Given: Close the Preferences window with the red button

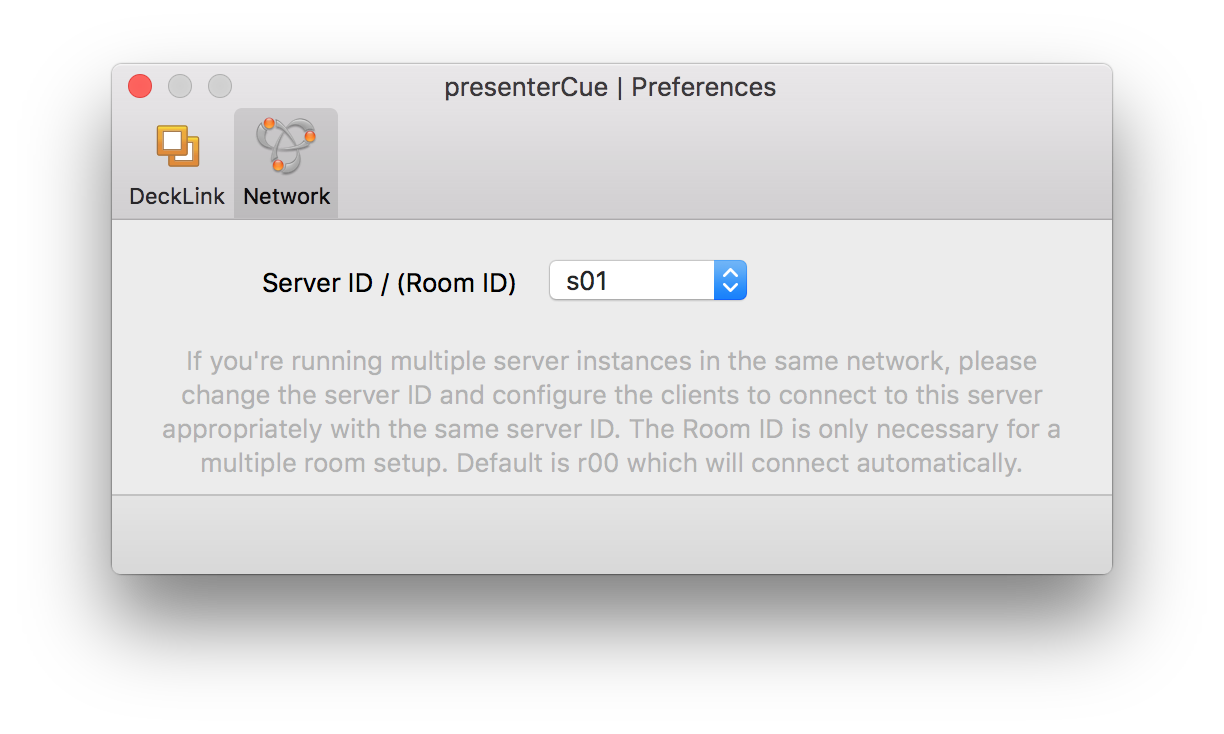Looking at the screenshot, I should 140,87.
